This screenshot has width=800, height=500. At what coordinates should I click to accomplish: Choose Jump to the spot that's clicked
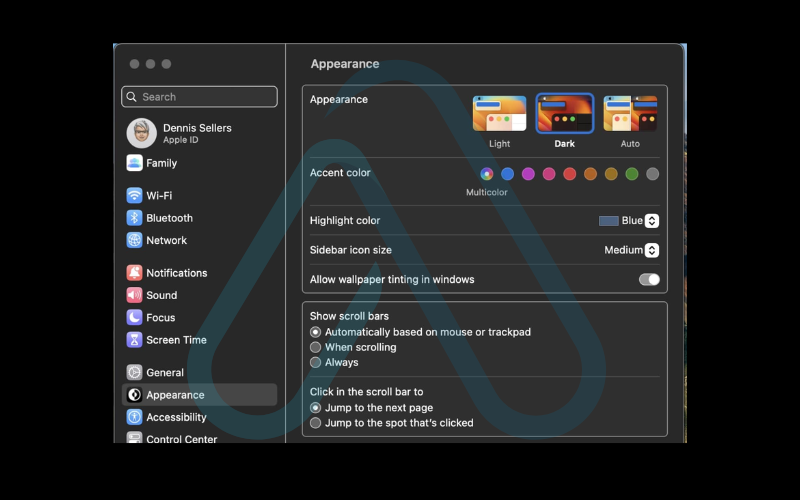(x=315, y=423)
